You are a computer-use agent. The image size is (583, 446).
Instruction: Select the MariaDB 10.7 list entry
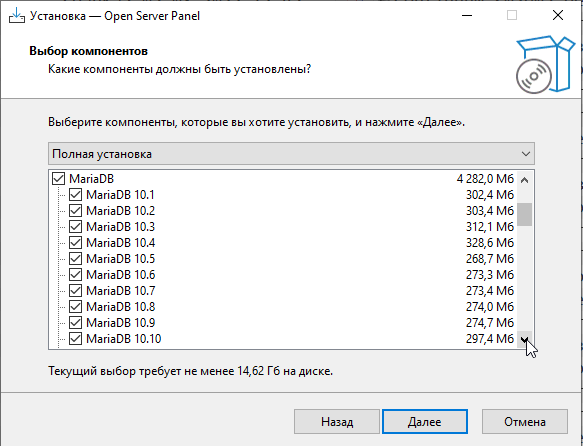(x=120, y=291)
